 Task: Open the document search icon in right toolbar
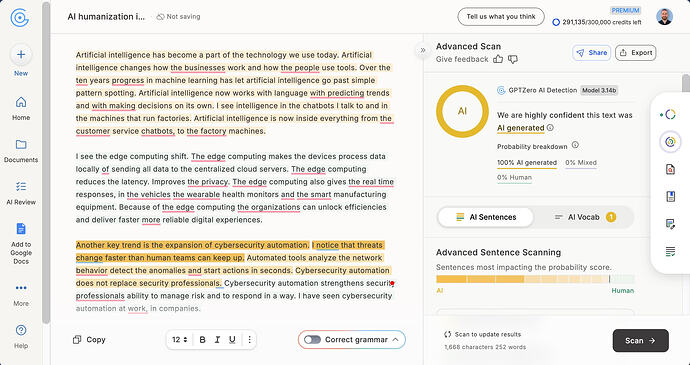670,169
